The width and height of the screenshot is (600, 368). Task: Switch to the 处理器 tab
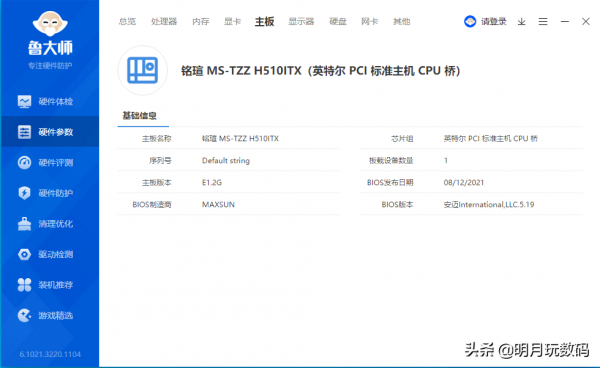pyautogui.click(x=164, y=21)
